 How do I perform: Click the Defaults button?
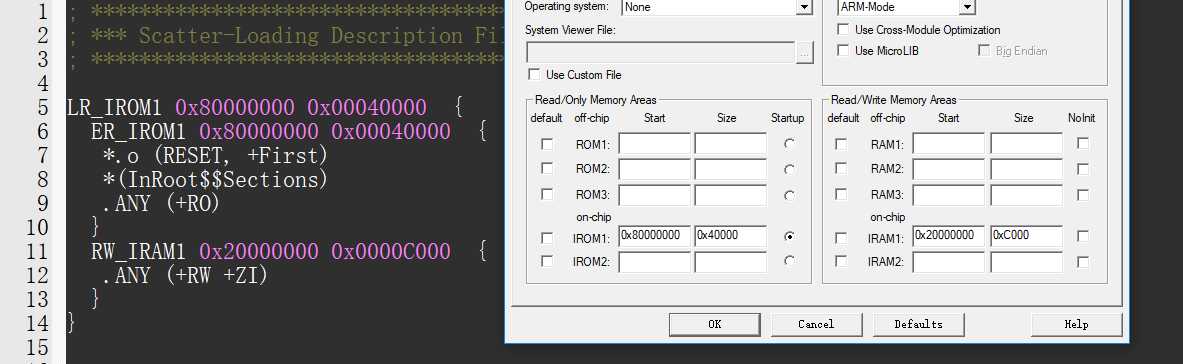(x=918, y=324)
